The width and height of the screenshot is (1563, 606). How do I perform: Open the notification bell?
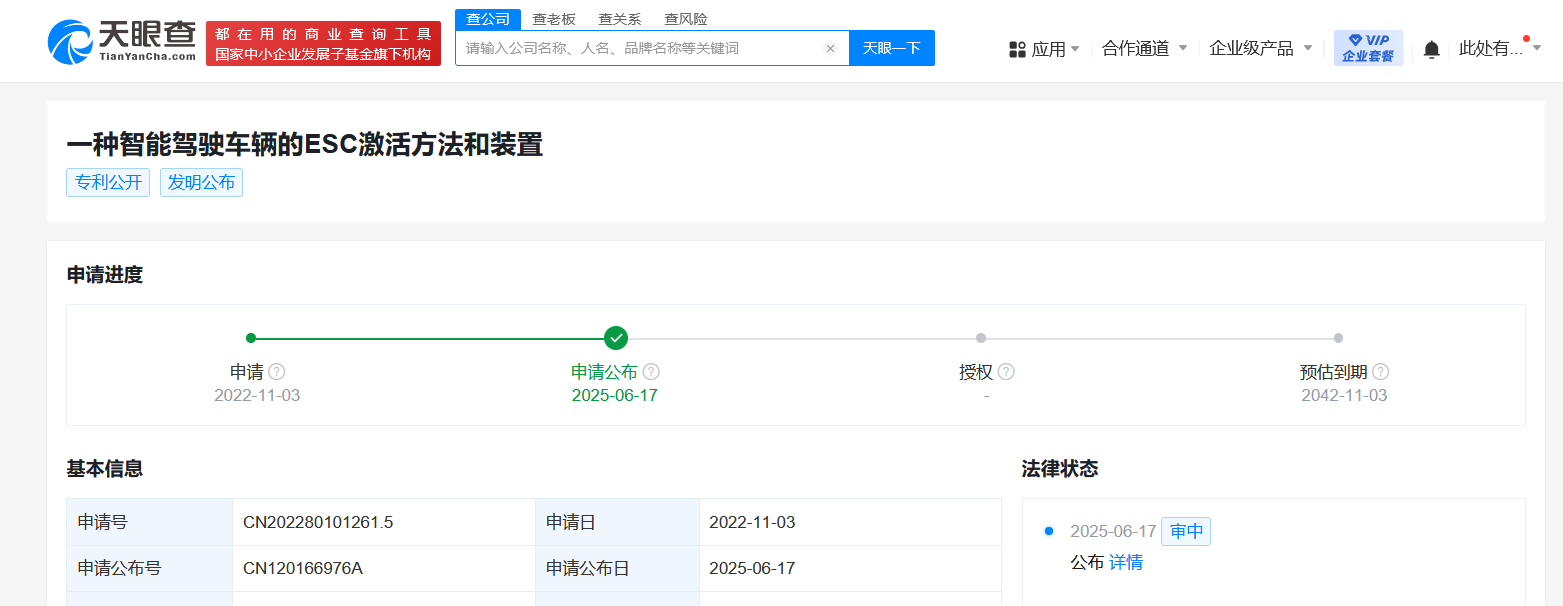pyautogui.click(x=1431, y=49)
